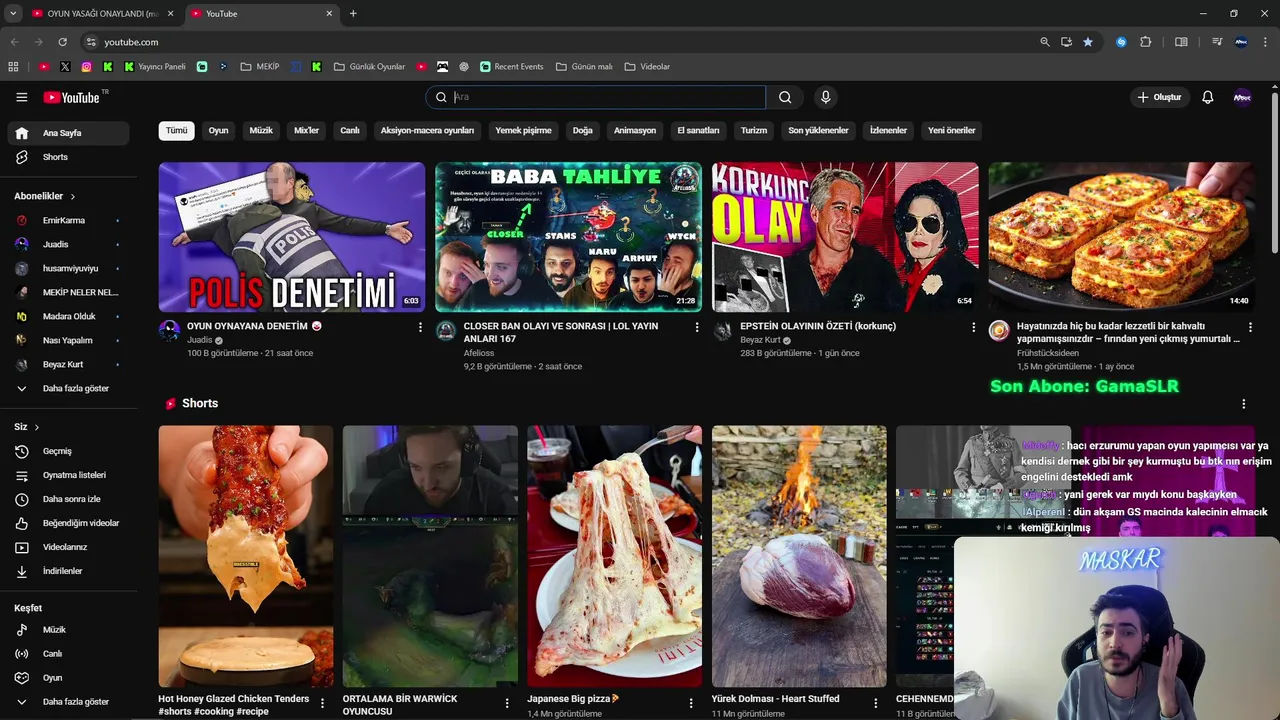The image size is (1280, 720).
Task: Open a new browser tab with plus
Action: coord(353,14)
